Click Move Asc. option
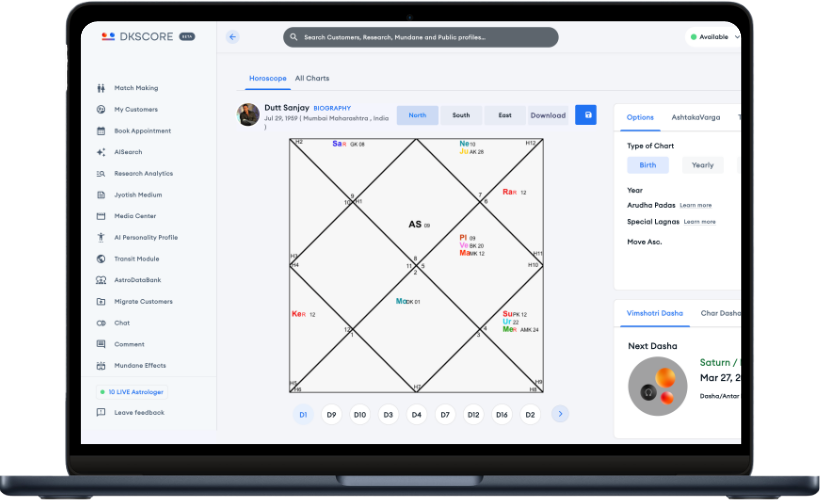 [644, 242]
